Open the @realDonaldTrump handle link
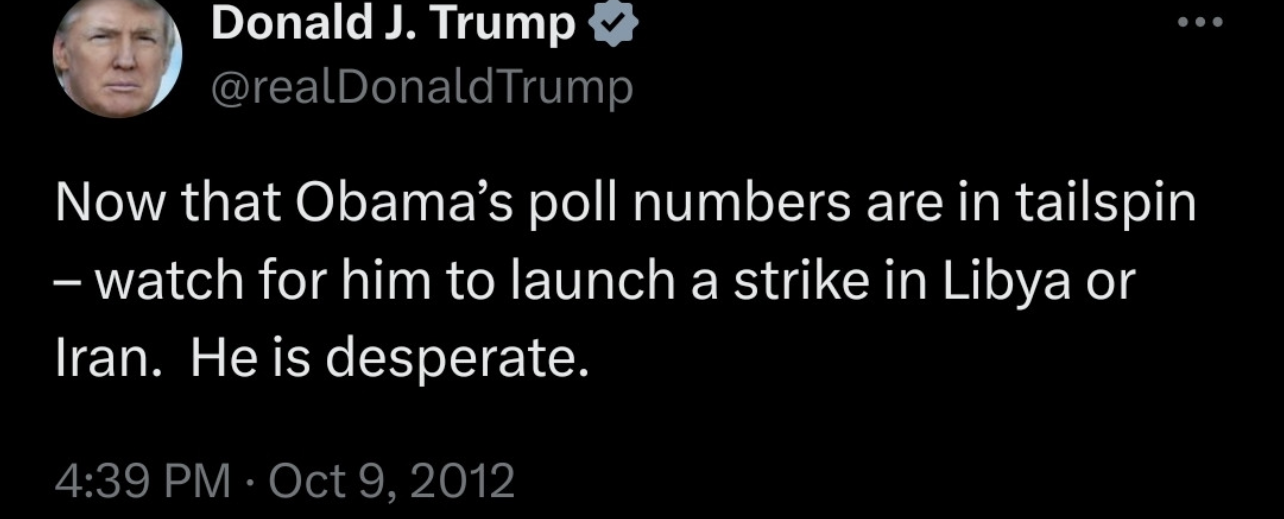 tap(422, 88)
